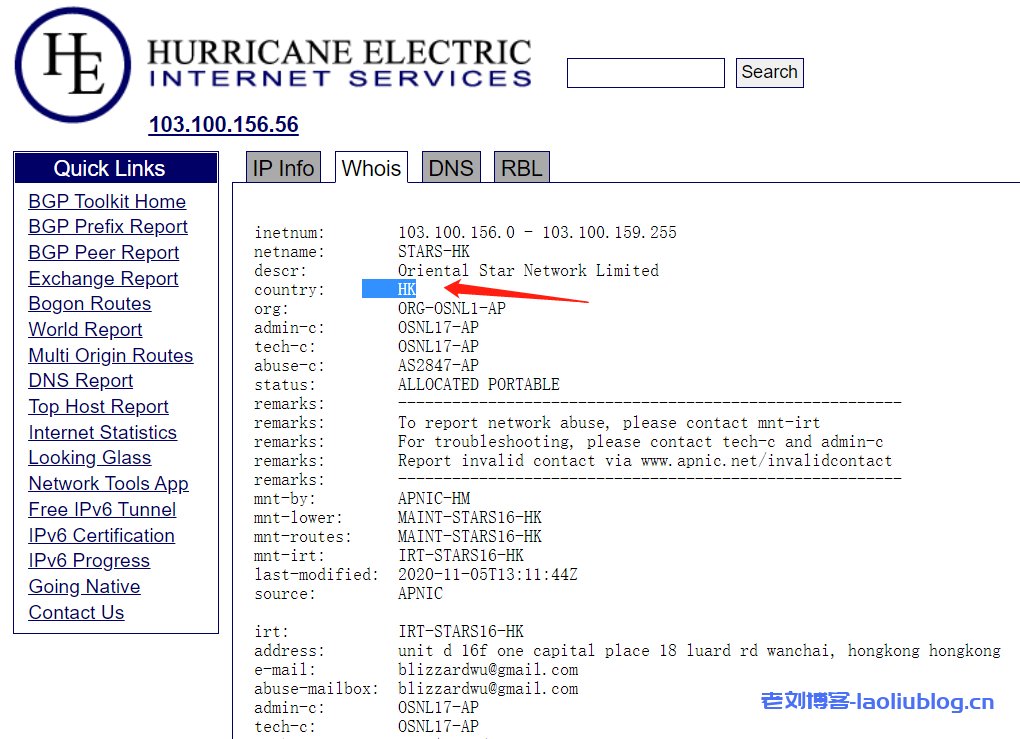
Task: Visit the IPv6 Certification page
Action: click(101, 536)
